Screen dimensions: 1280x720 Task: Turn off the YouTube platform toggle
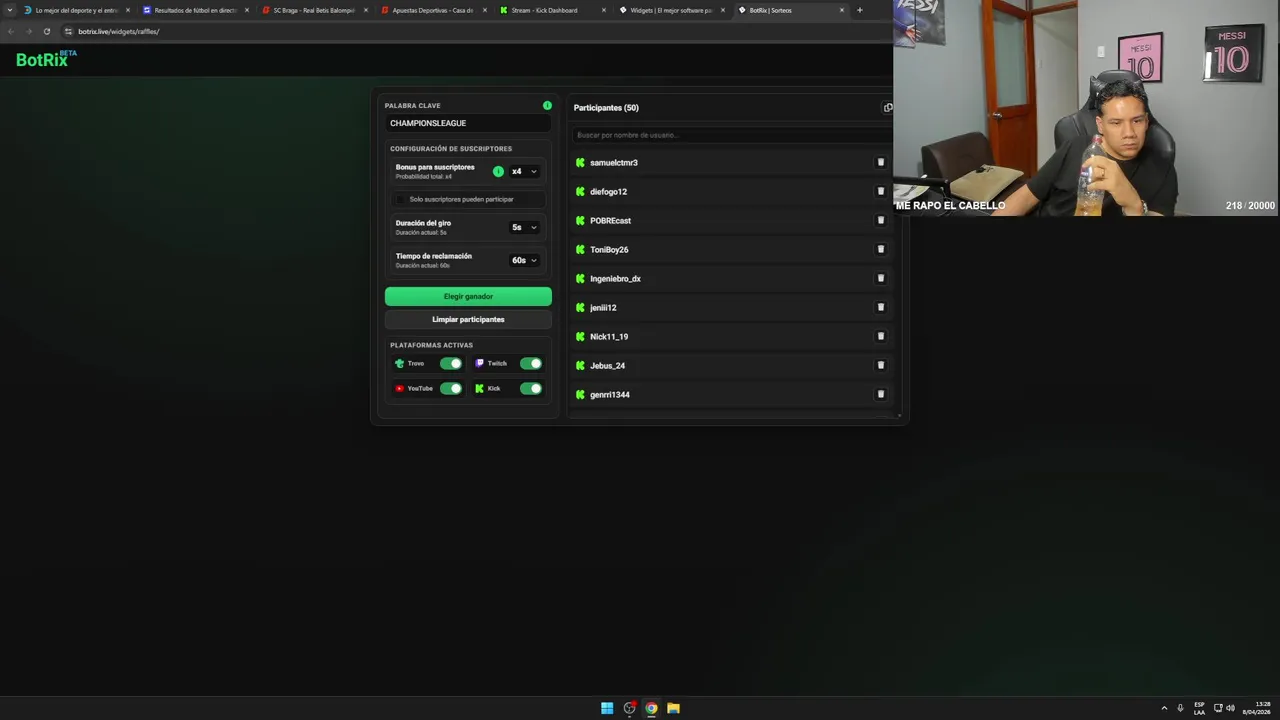tap(451, 388)
